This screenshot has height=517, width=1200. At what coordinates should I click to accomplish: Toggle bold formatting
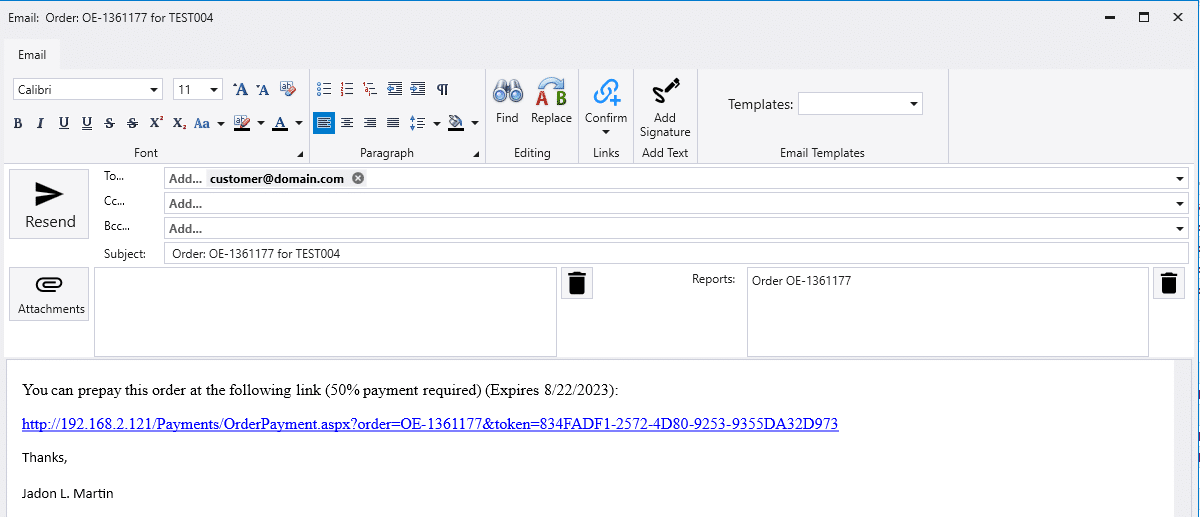pos(18,123)
